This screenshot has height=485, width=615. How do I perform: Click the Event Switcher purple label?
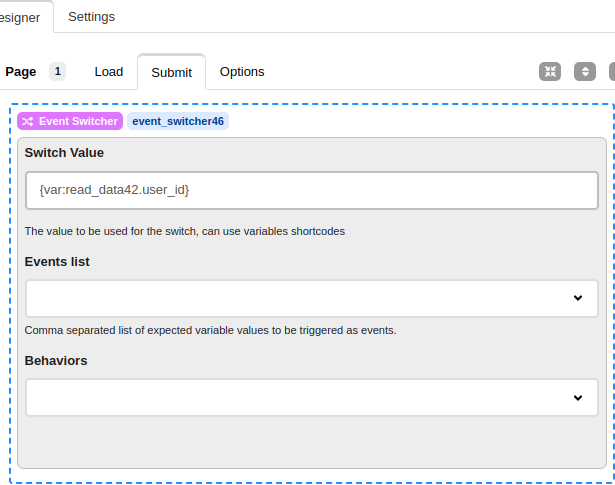point(70,121)
